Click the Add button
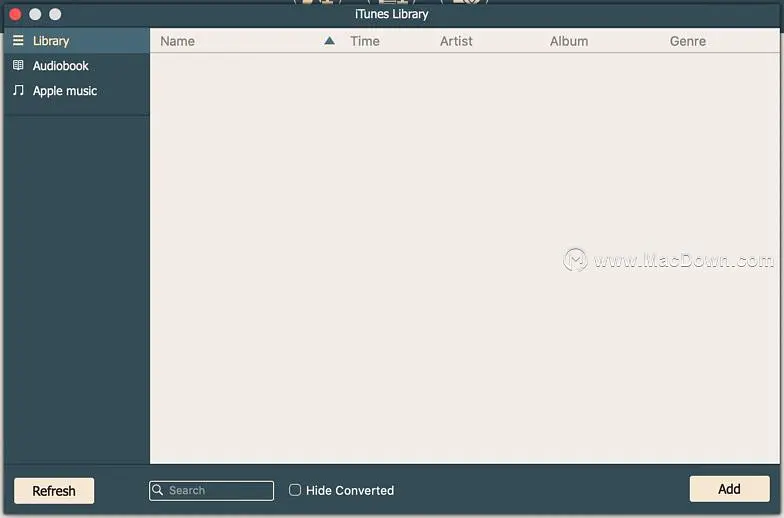Image resolution: width=784 pixels, height=518 pixels. click(730, 489)
